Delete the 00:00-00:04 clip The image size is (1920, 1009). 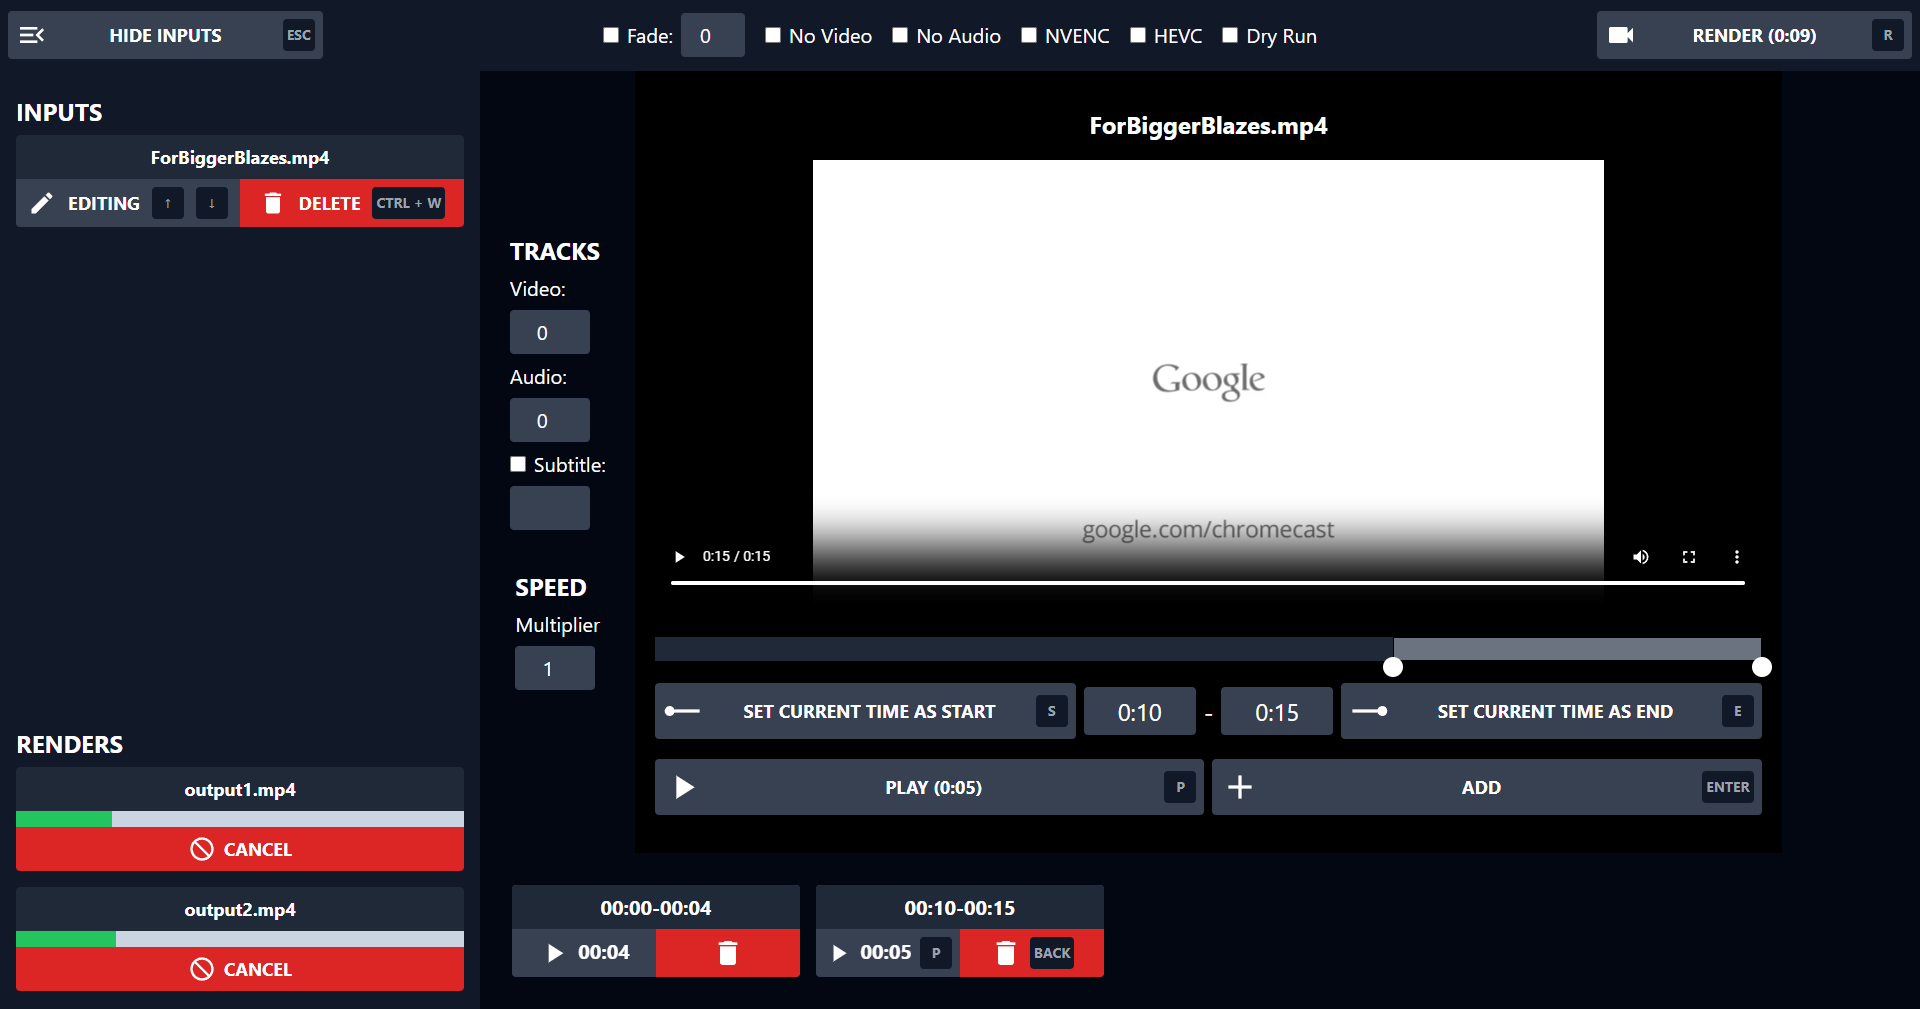point(728,953)
